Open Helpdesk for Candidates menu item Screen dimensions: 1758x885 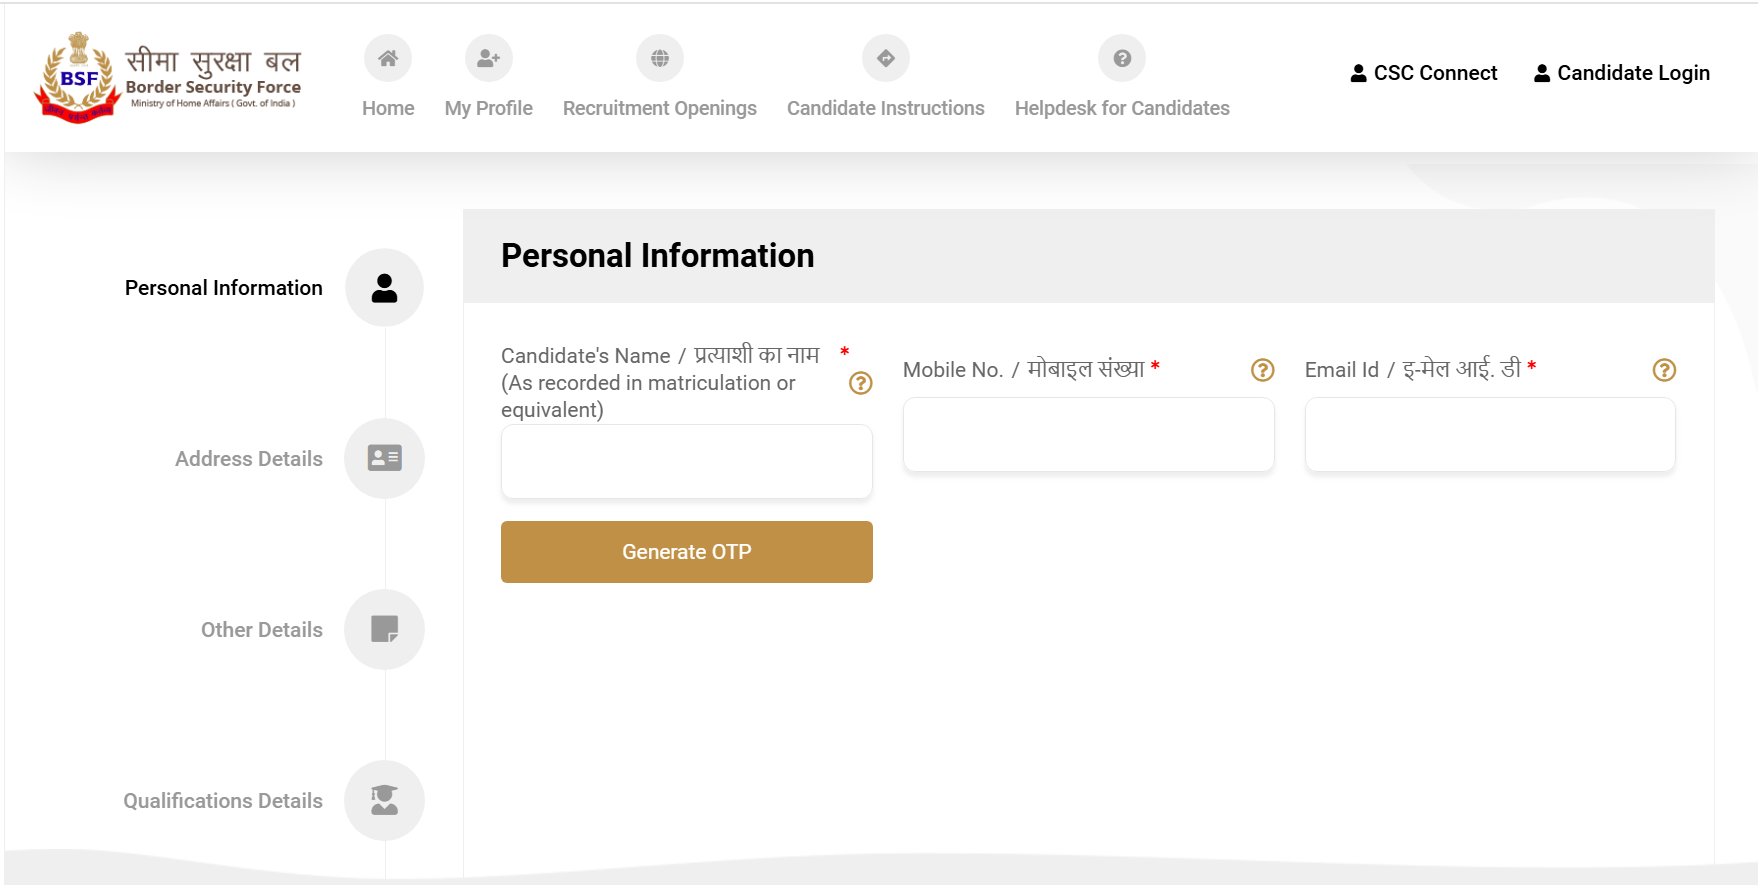point(1122,108)
